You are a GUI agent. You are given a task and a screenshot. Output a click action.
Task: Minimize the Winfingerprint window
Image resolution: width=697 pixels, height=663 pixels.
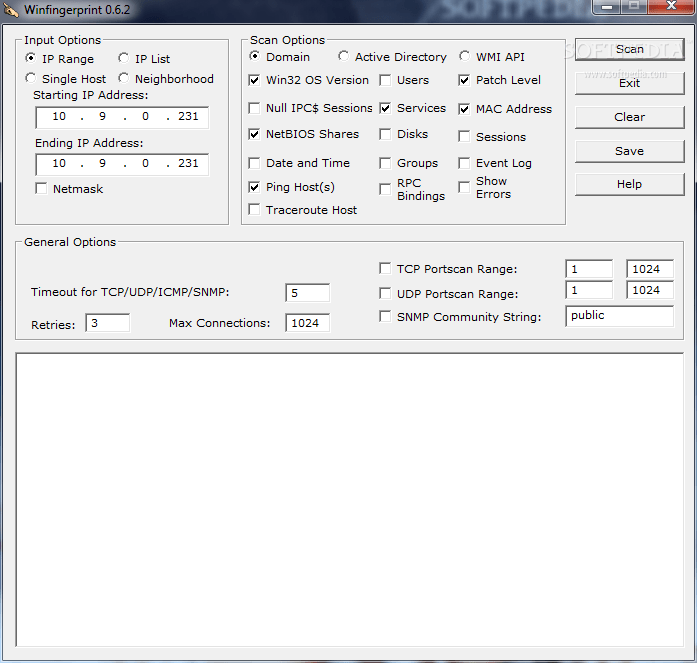tap(607, 7)
